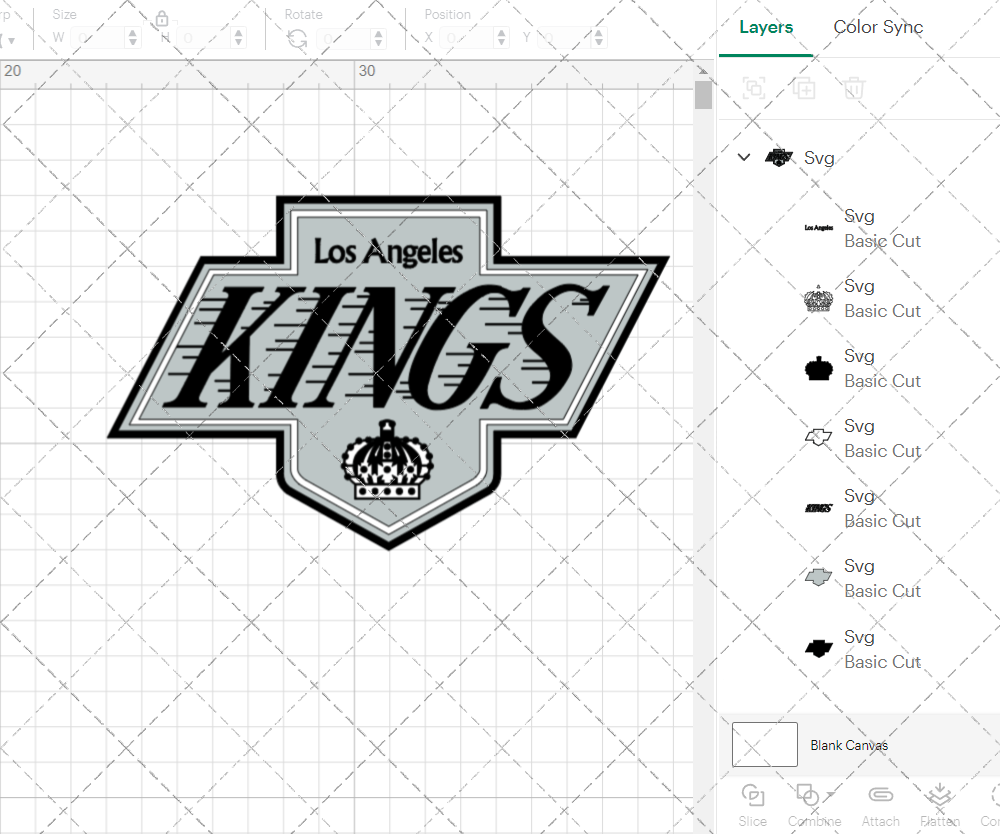Viewport: 1000px width, 834px height.
Task: Click the Delete trash icon
Action: (x=853, y=89)
